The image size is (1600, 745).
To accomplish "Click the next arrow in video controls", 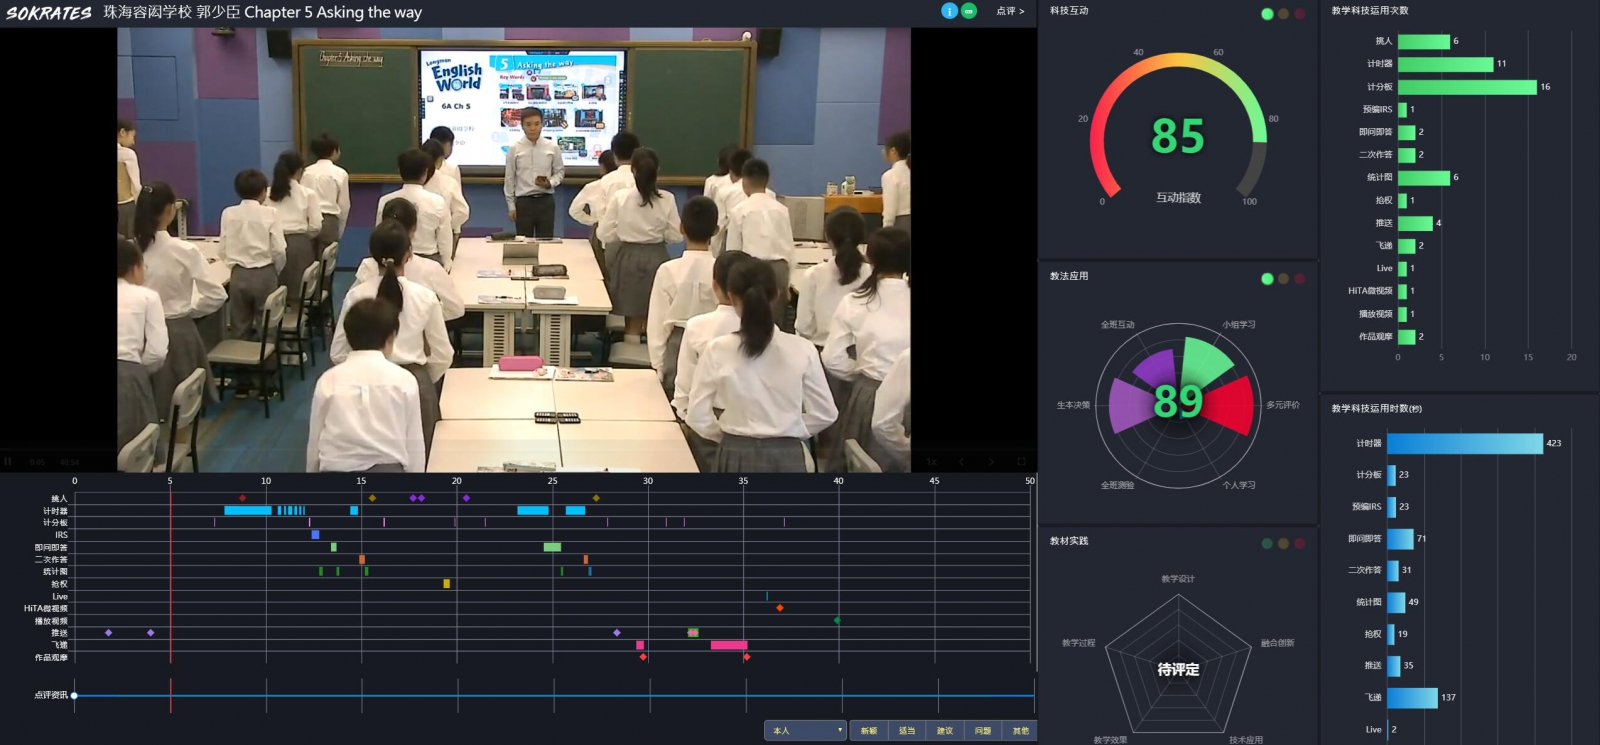I will 991,462.
